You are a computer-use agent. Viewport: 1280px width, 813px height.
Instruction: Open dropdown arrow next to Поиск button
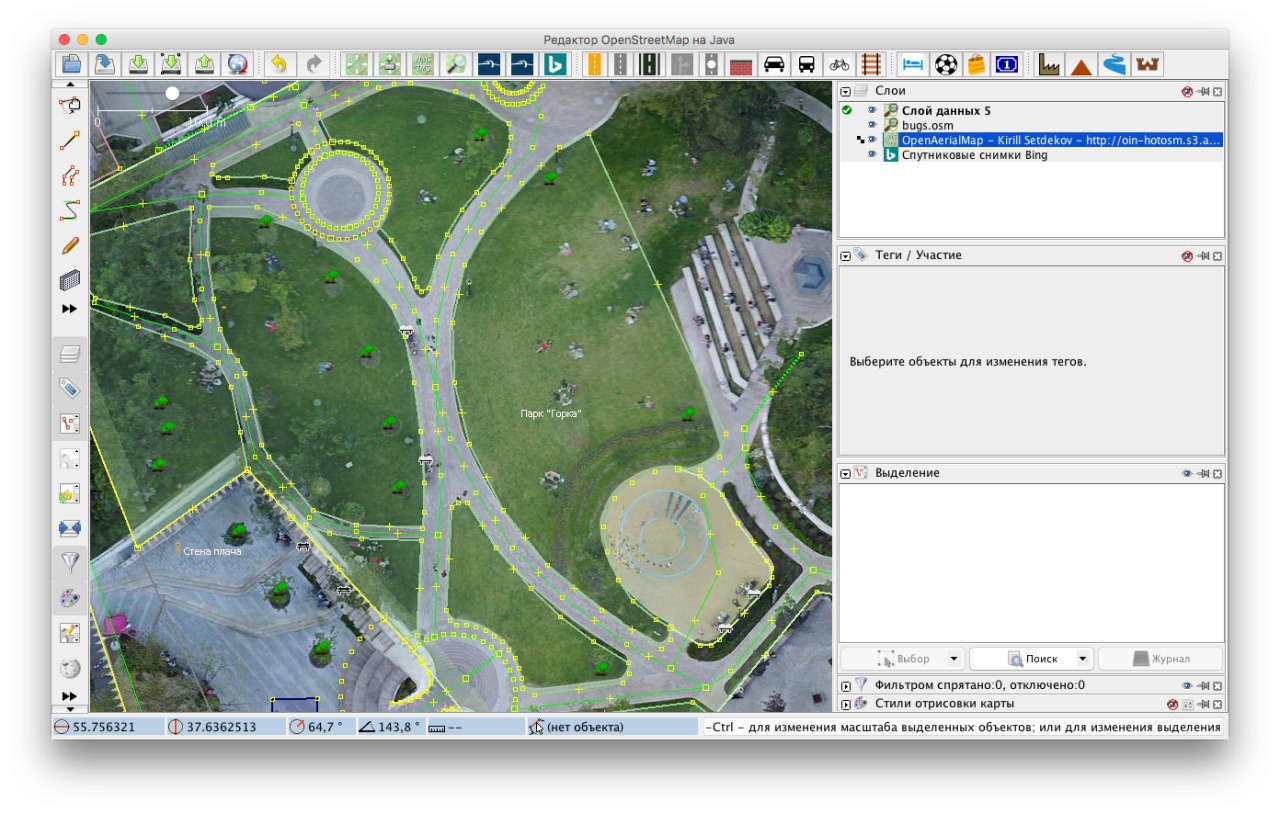[x=1082, y=659]
